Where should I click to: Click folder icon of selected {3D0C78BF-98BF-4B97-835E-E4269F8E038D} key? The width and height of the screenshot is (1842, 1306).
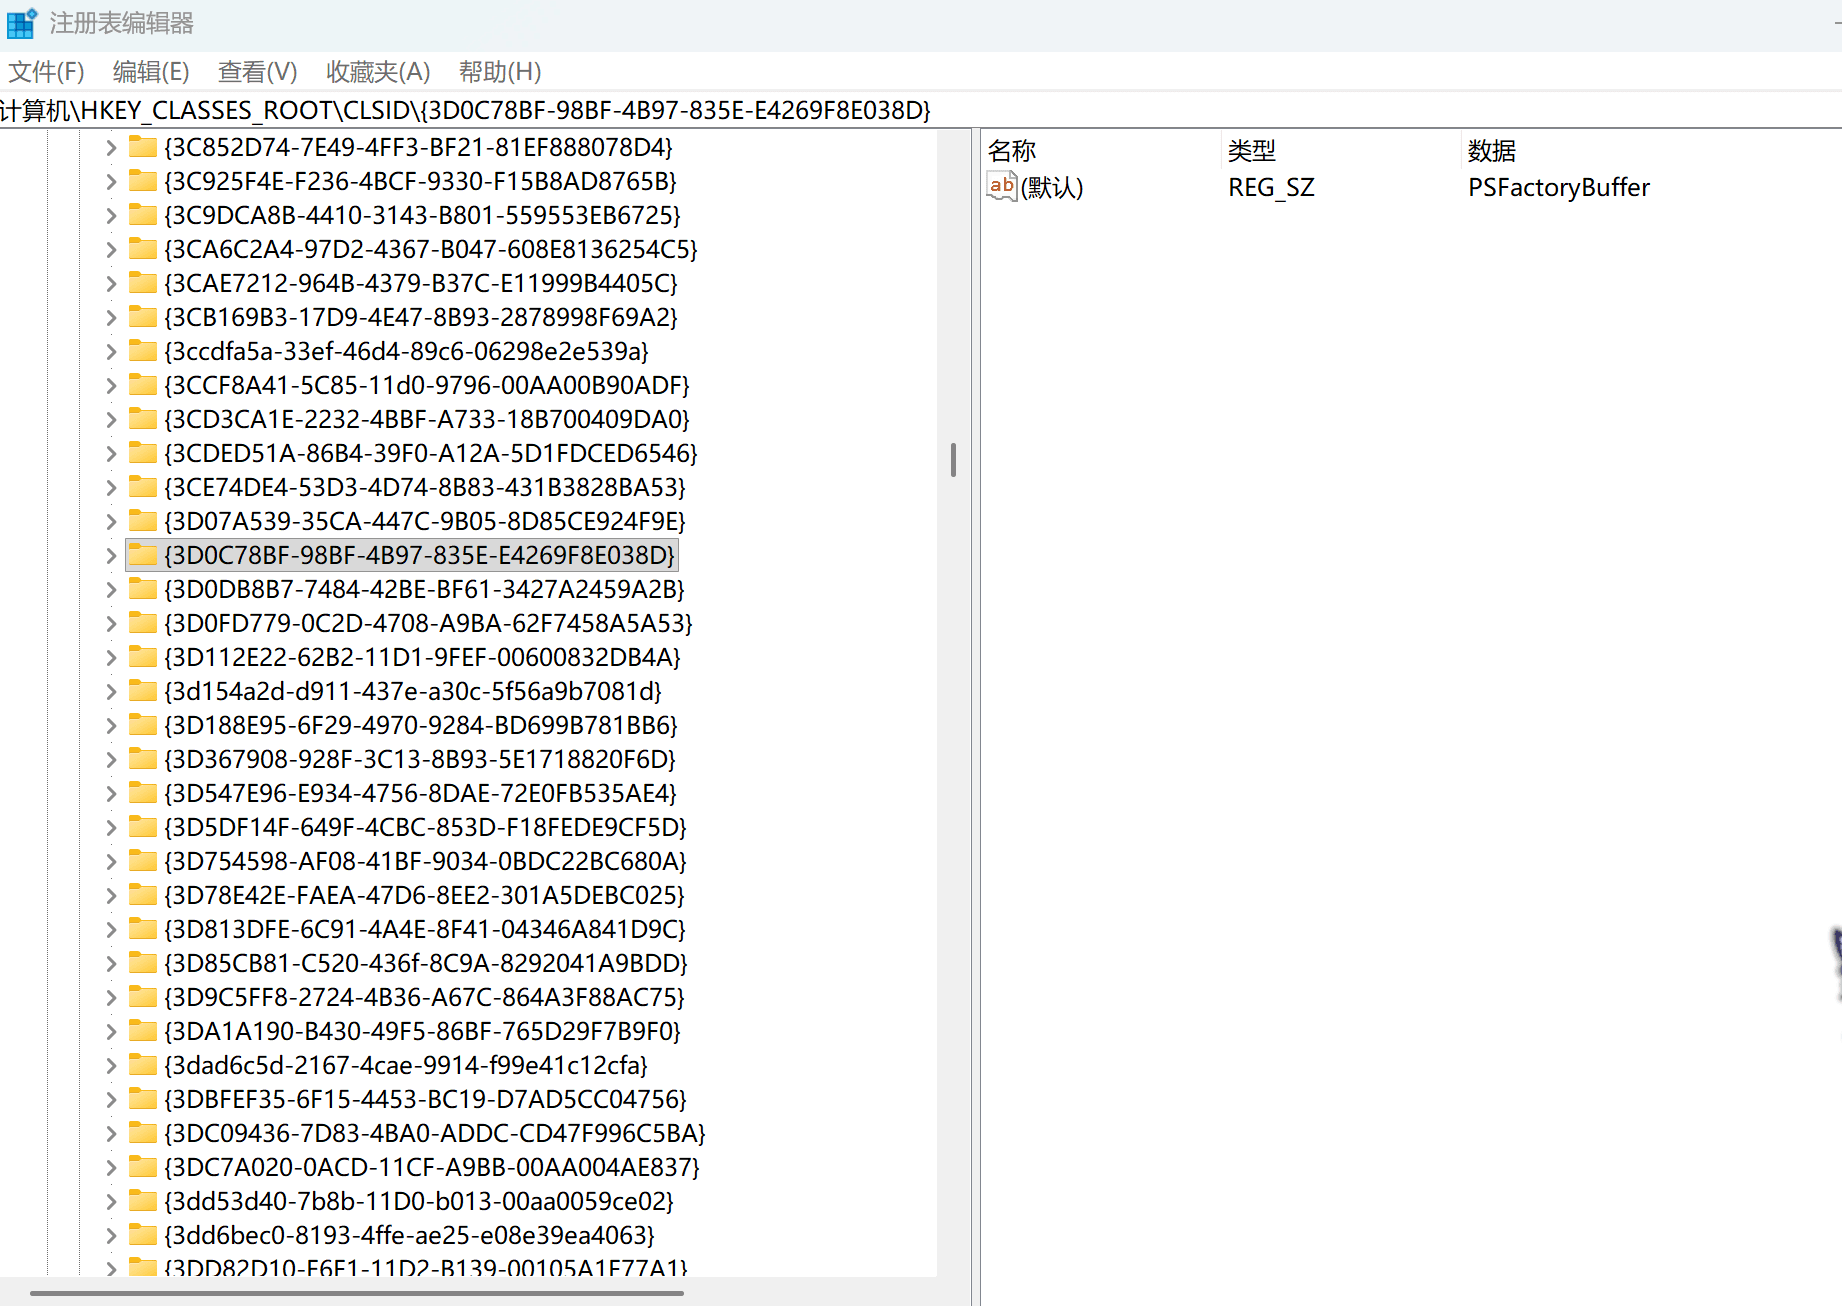tap(143, 556)
